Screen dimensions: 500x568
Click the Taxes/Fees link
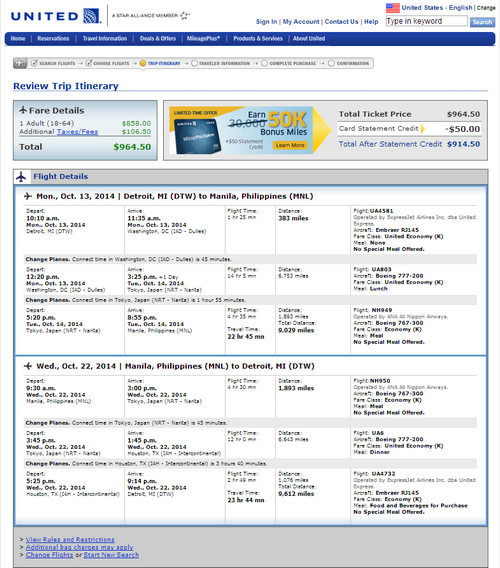(x=77, y=132)
